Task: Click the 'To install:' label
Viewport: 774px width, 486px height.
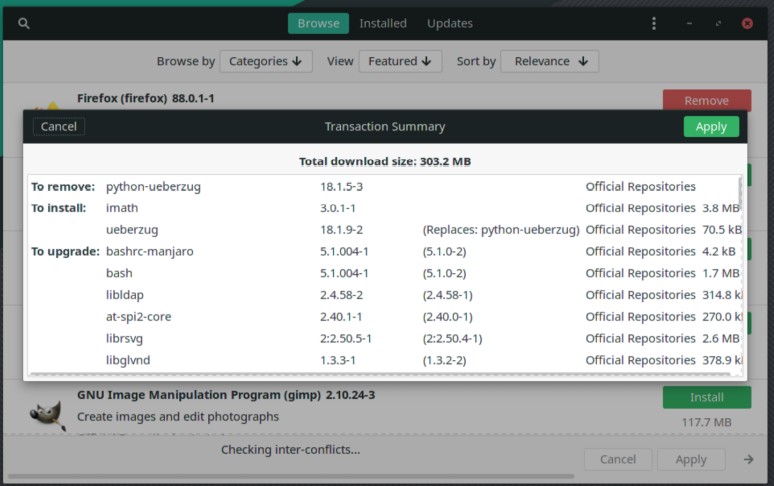Action: (59, 208)
